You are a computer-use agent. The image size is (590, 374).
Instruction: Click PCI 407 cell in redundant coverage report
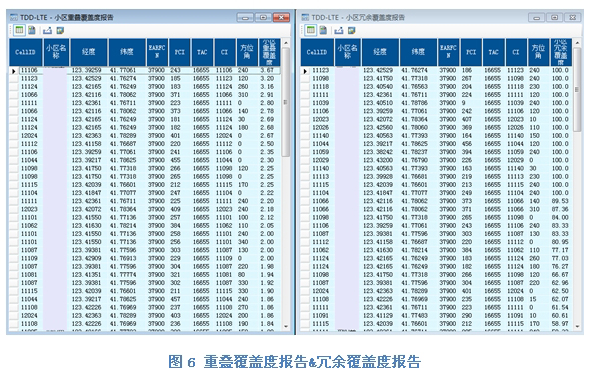click(467, 119)
